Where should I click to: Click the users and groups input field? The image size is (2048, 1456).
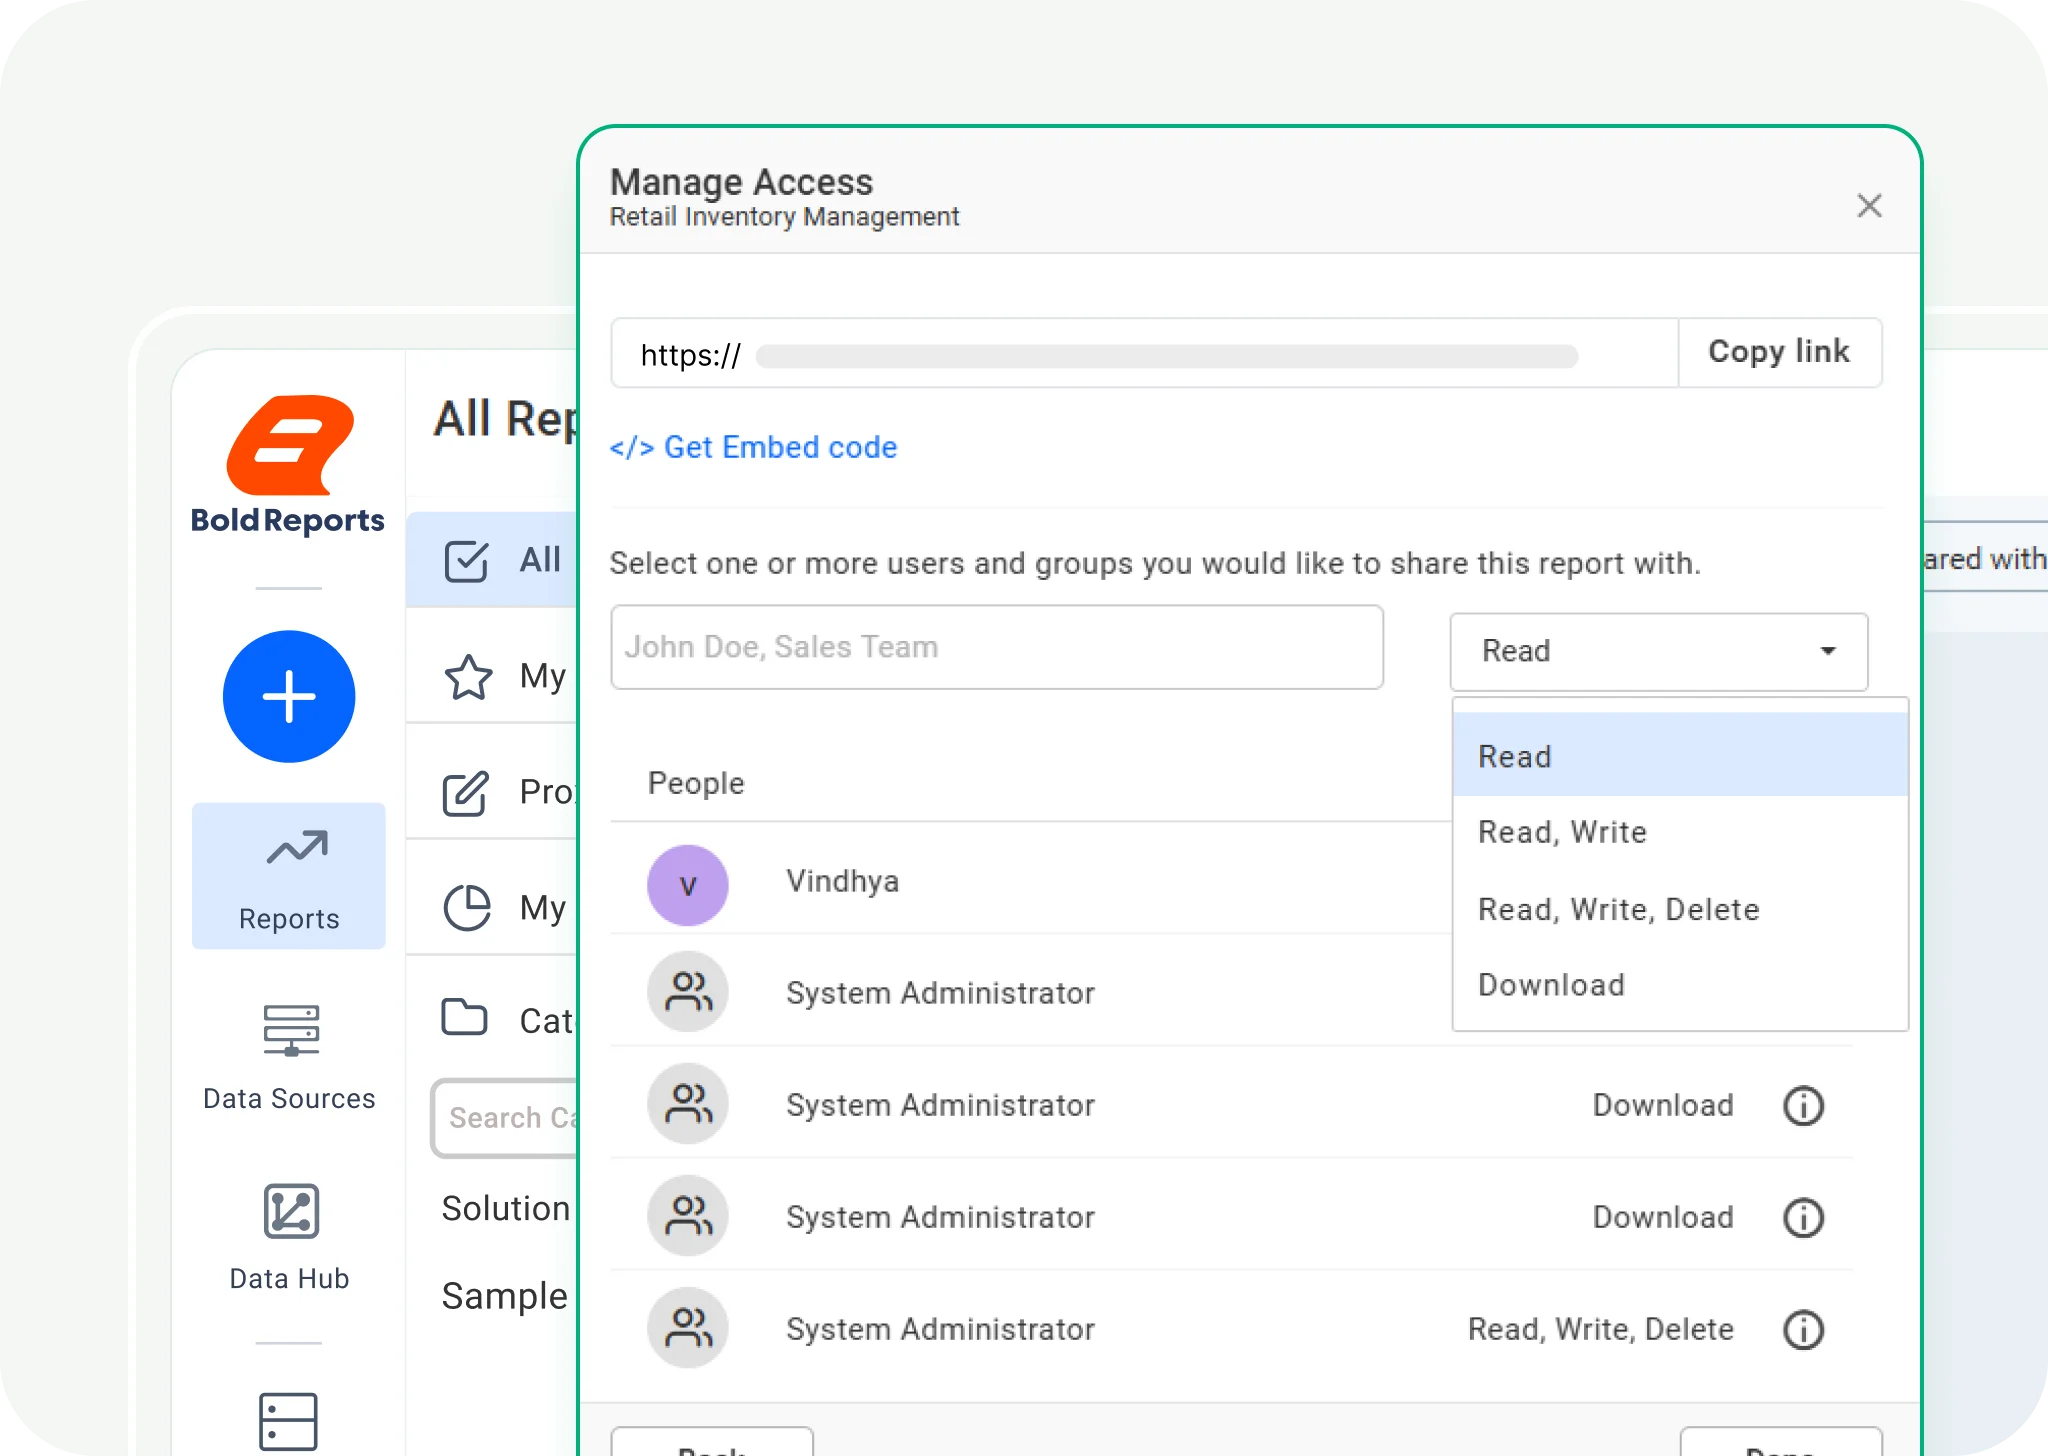(996, 647)
